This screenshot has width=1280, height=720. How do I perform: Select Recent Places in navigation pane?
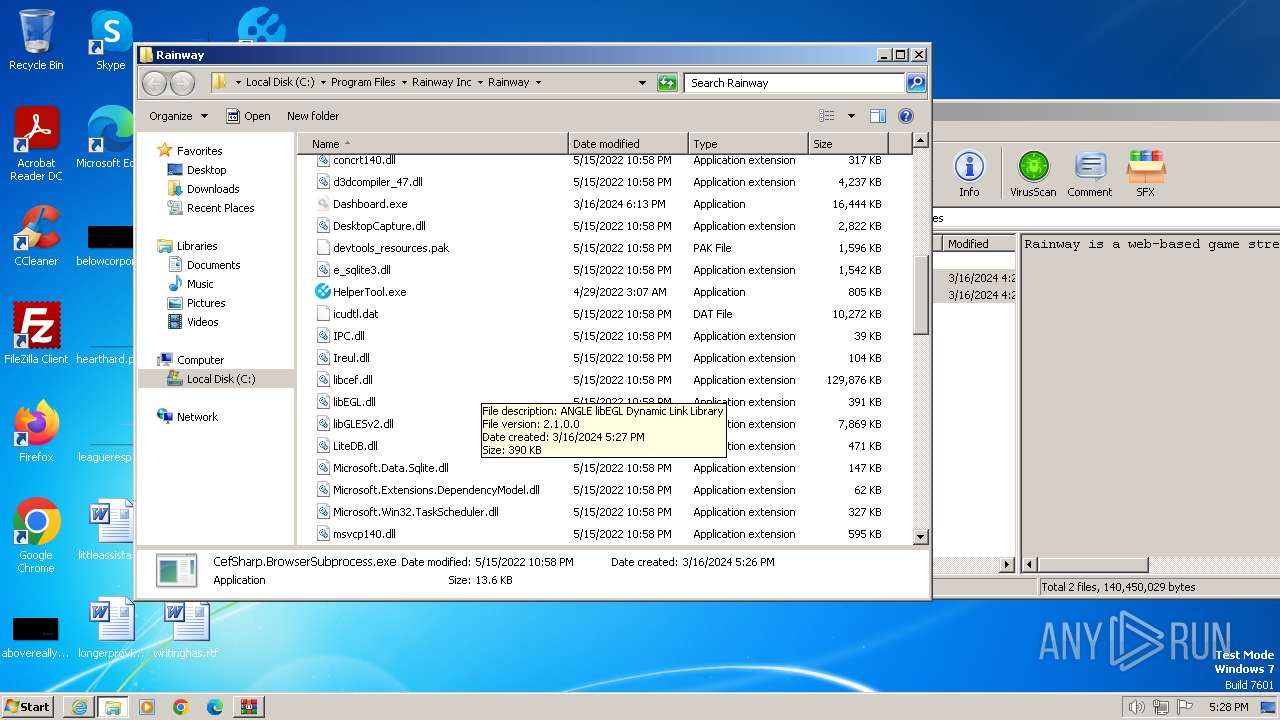(x=220, y=208)
